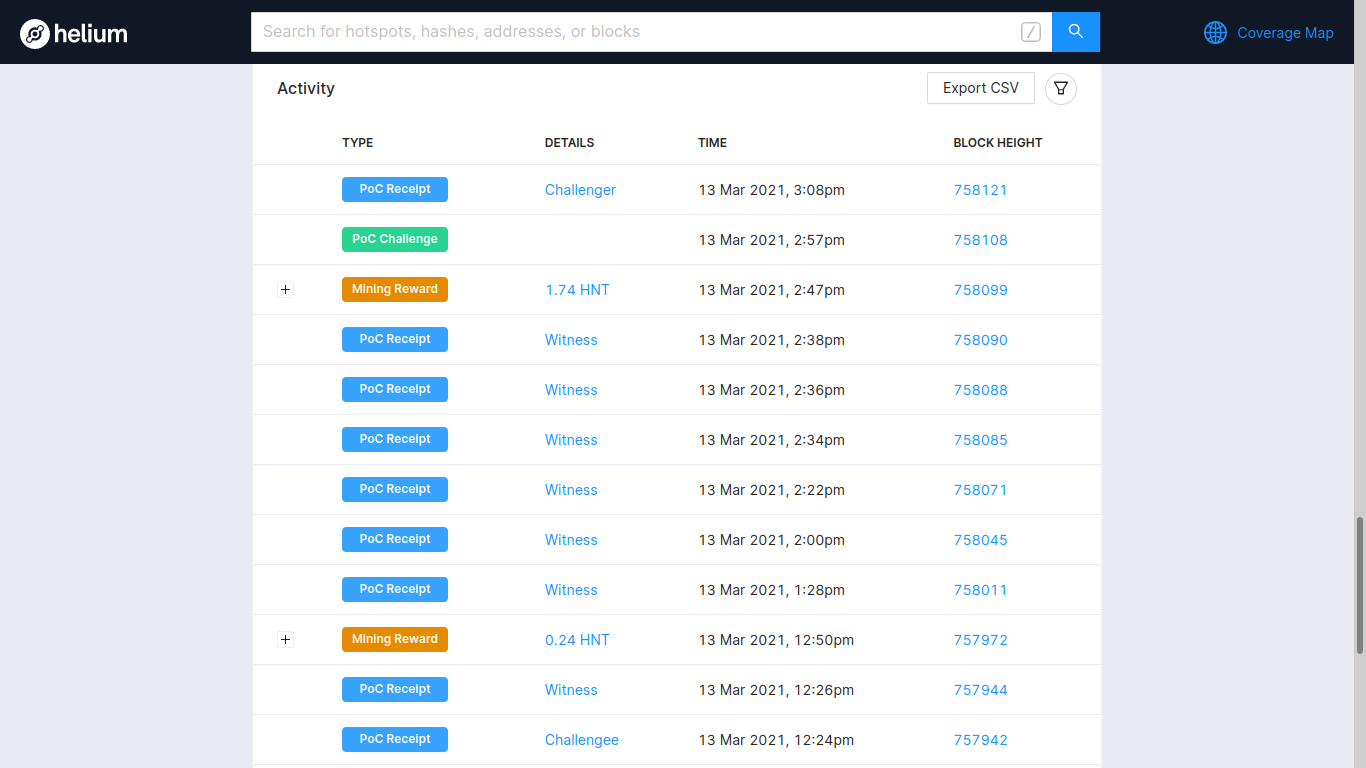The image size is (1366, 768).
Task: Expand the 1.74 HNT Mining Reward row
Action: pyautogui.click(x=285, y=290)
